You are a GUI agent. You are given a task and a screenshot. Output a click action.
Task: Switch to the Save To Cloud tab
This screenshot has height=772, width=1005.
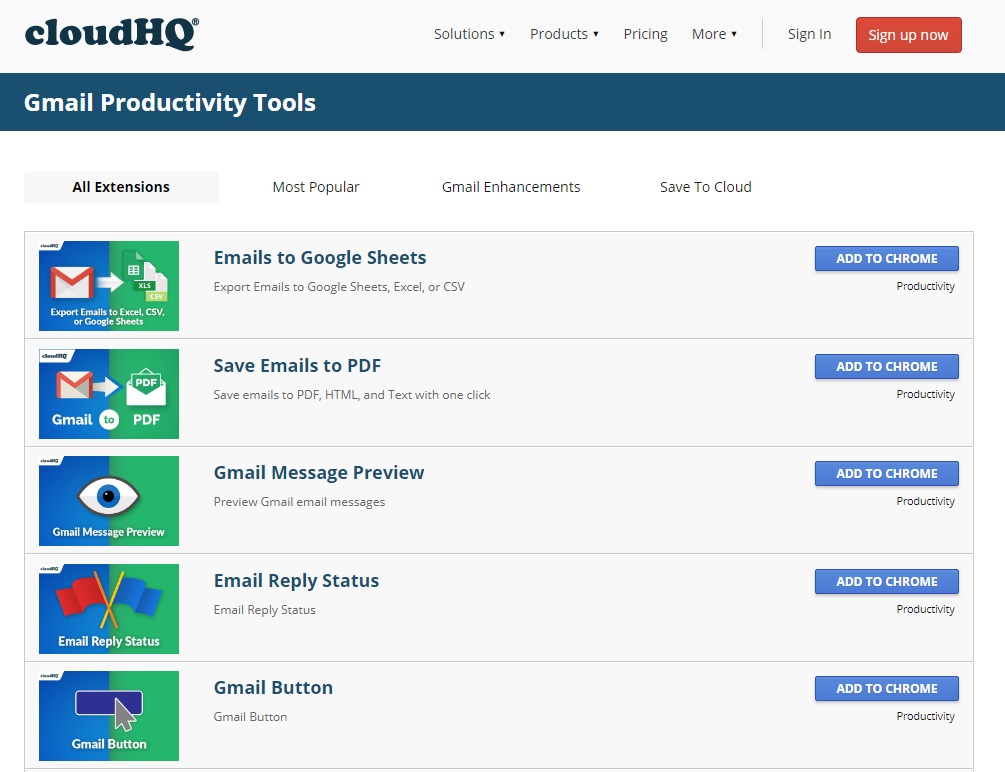(706, 187)
